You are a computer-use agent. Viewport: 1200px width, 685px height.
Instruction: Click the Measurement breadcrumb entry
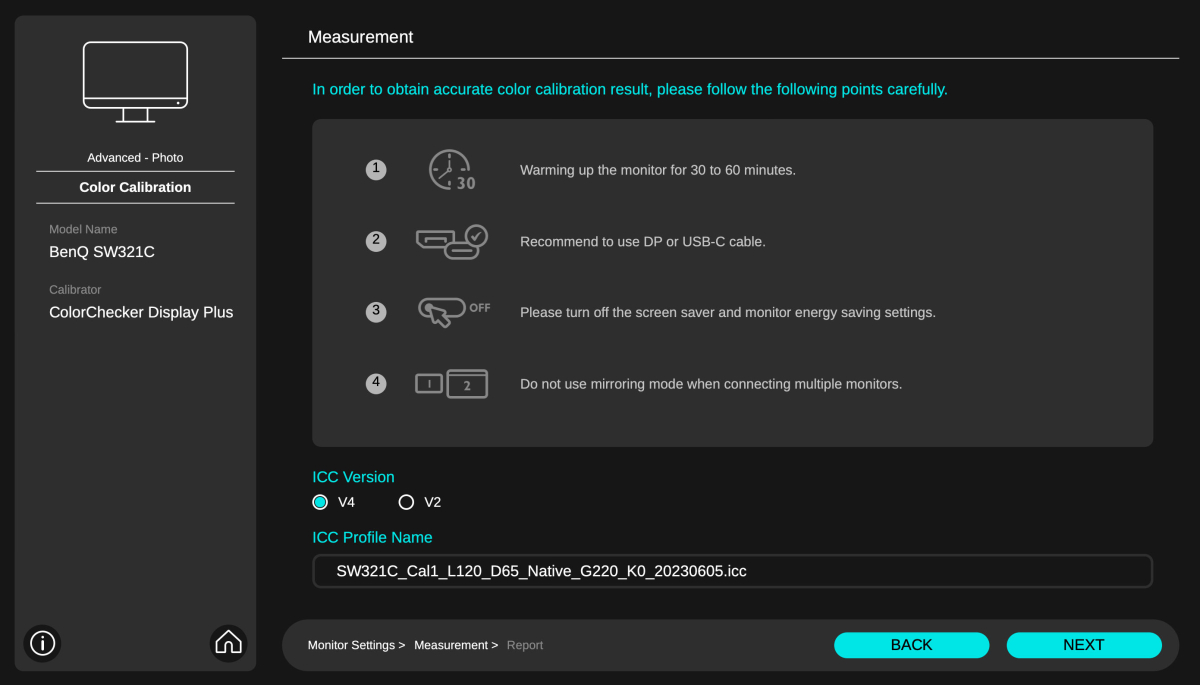(451, 645)
